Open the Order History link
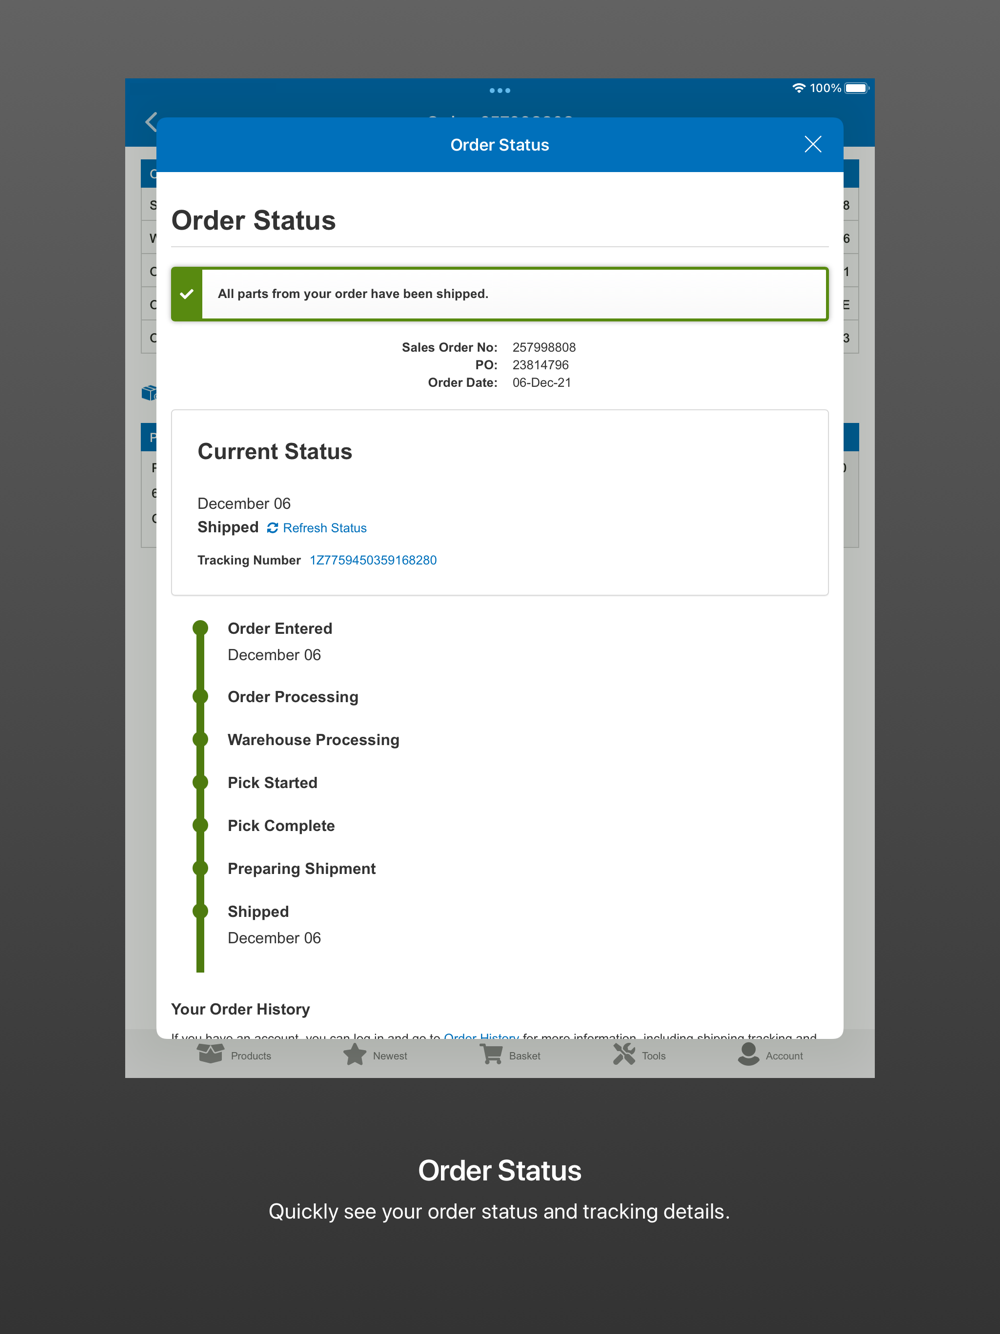Viewport: 1000px width, 1334px height. (x=481, y=1036)
